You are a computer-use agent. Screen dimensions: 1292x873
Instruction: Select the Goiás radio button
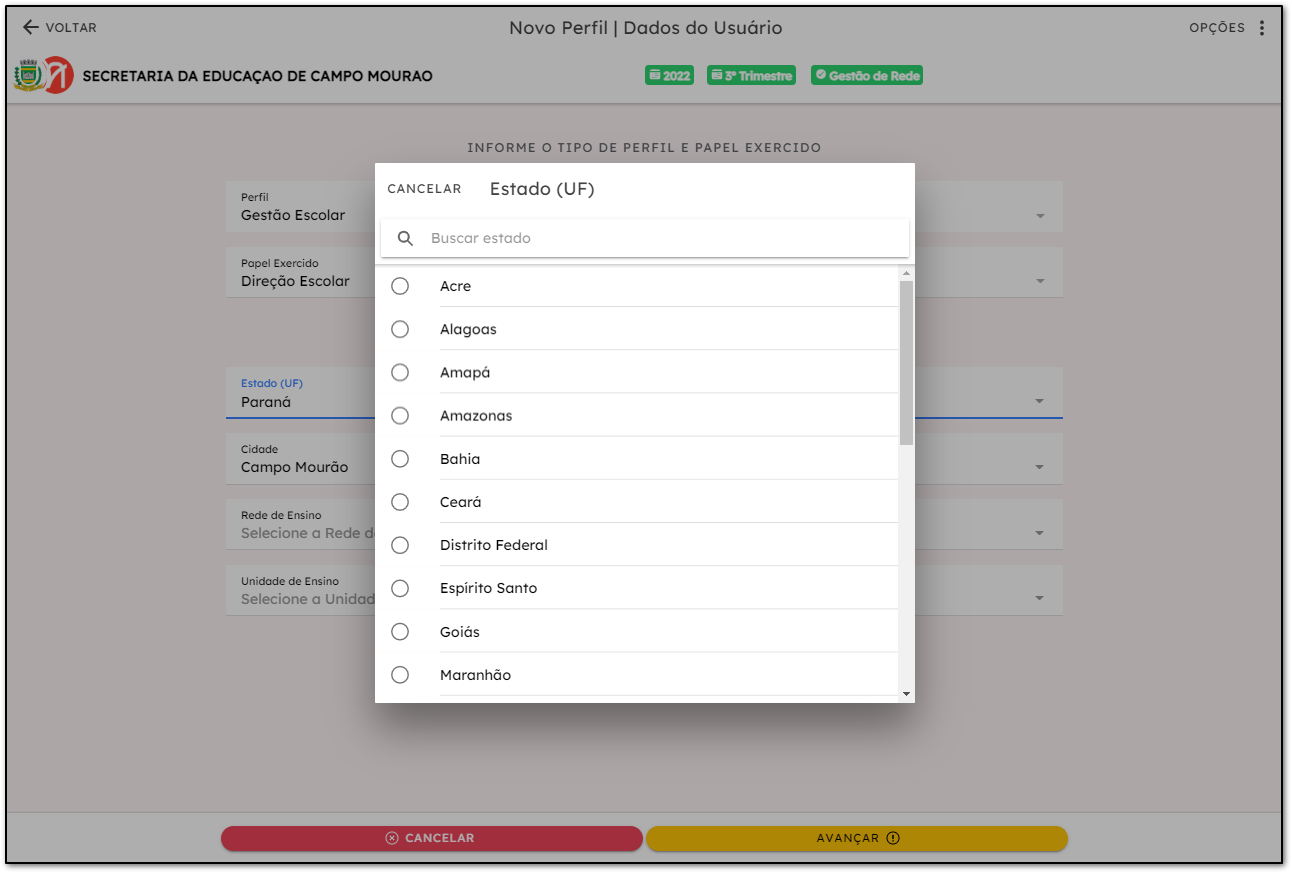pyautogui.click(x=400, y=632)
